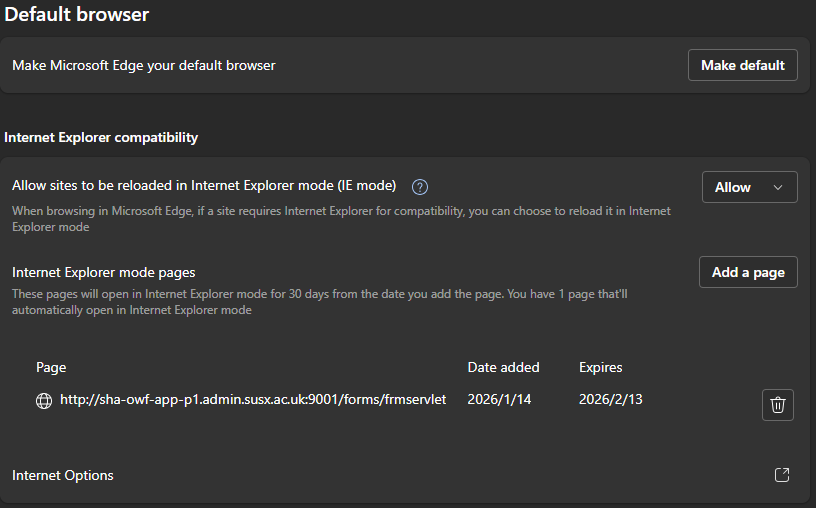The height and width of the screenshot is (508, 816).
Task: Select the http://sha-owf-app-p1.admin.susx.ac.uk:9001/forms/frmservlet URL text
Action: click(253, 399)
